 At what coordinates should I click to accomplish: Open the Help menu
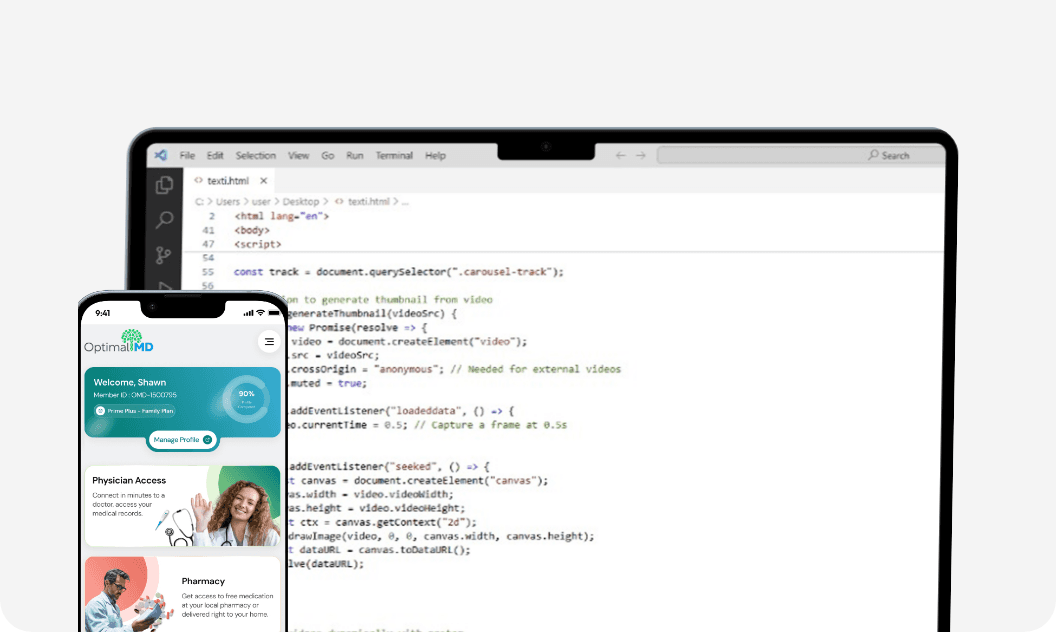click(x=435, y=155)
